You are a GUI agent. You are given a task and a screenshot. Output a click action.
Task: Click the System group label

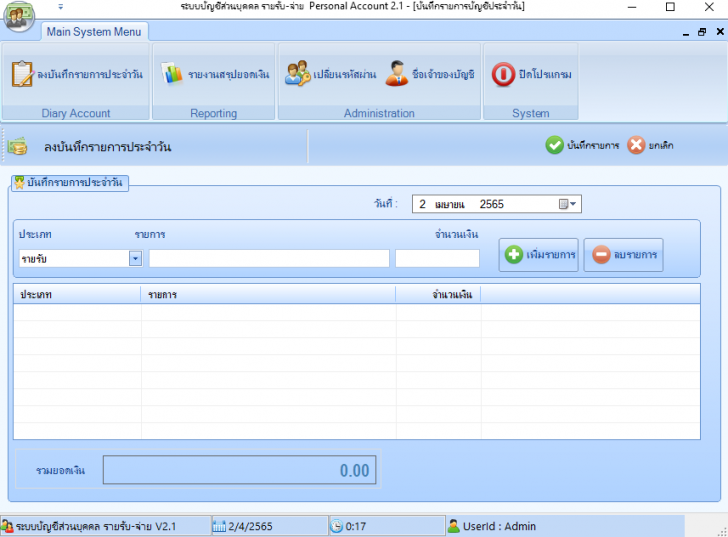click(531, 113)
